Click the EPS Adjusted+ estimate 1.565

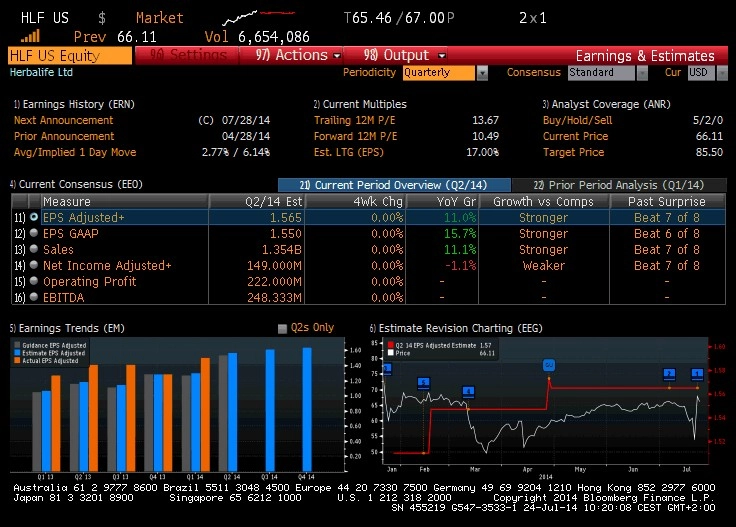tap(285, 217)
